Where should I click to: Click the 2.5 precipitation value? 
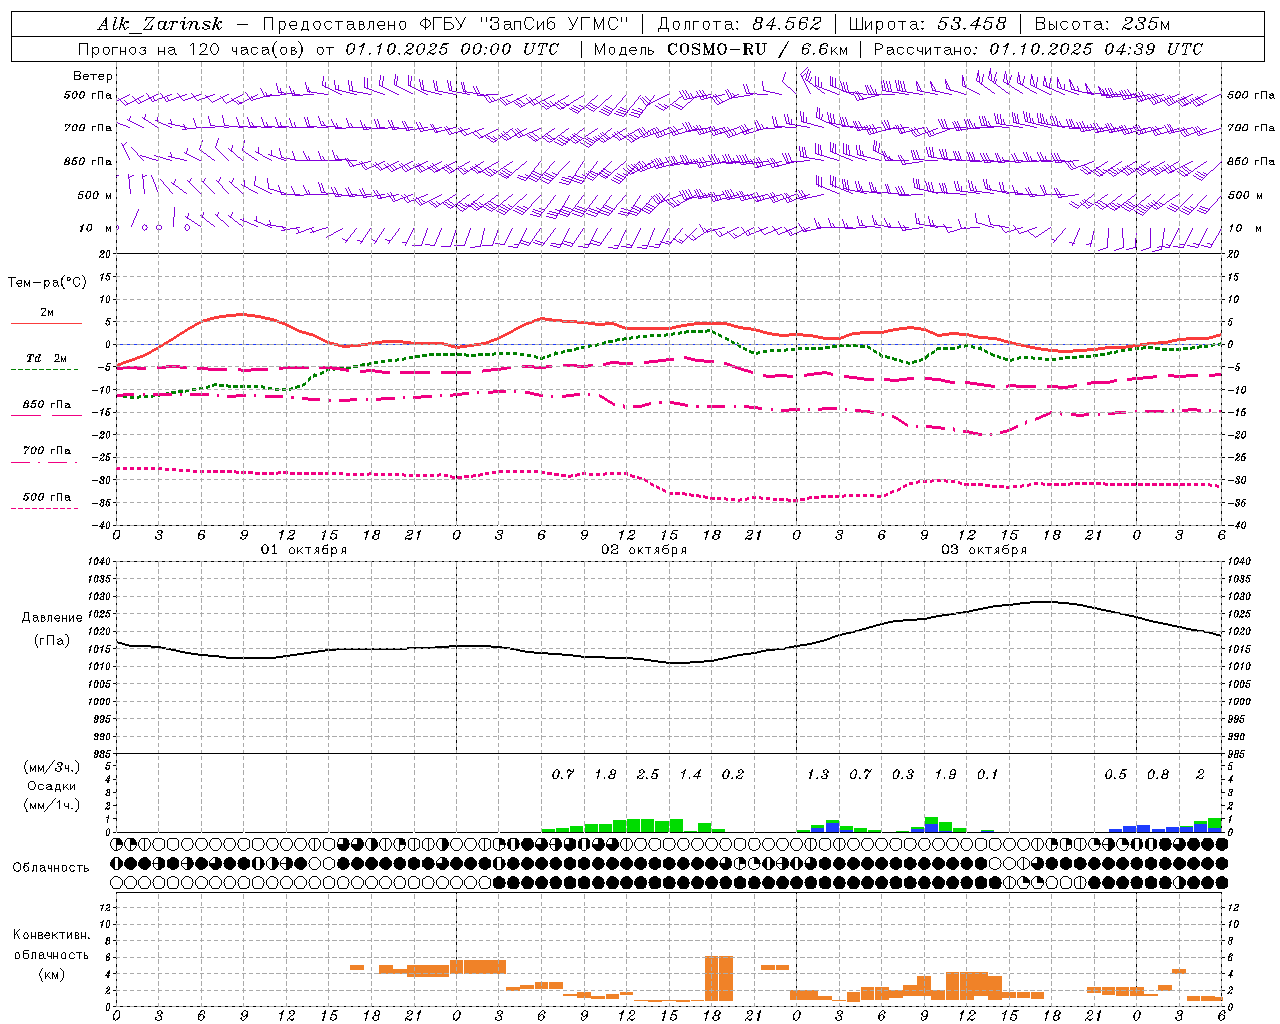tap(648, 775)
